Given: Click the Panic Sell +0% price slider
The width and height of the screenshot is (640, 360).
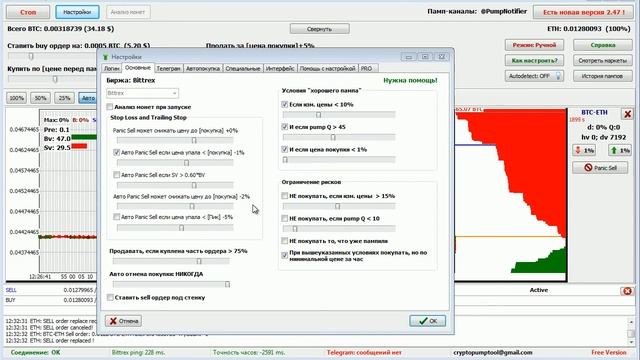Looking at the screenshot, I should (175, 140).
